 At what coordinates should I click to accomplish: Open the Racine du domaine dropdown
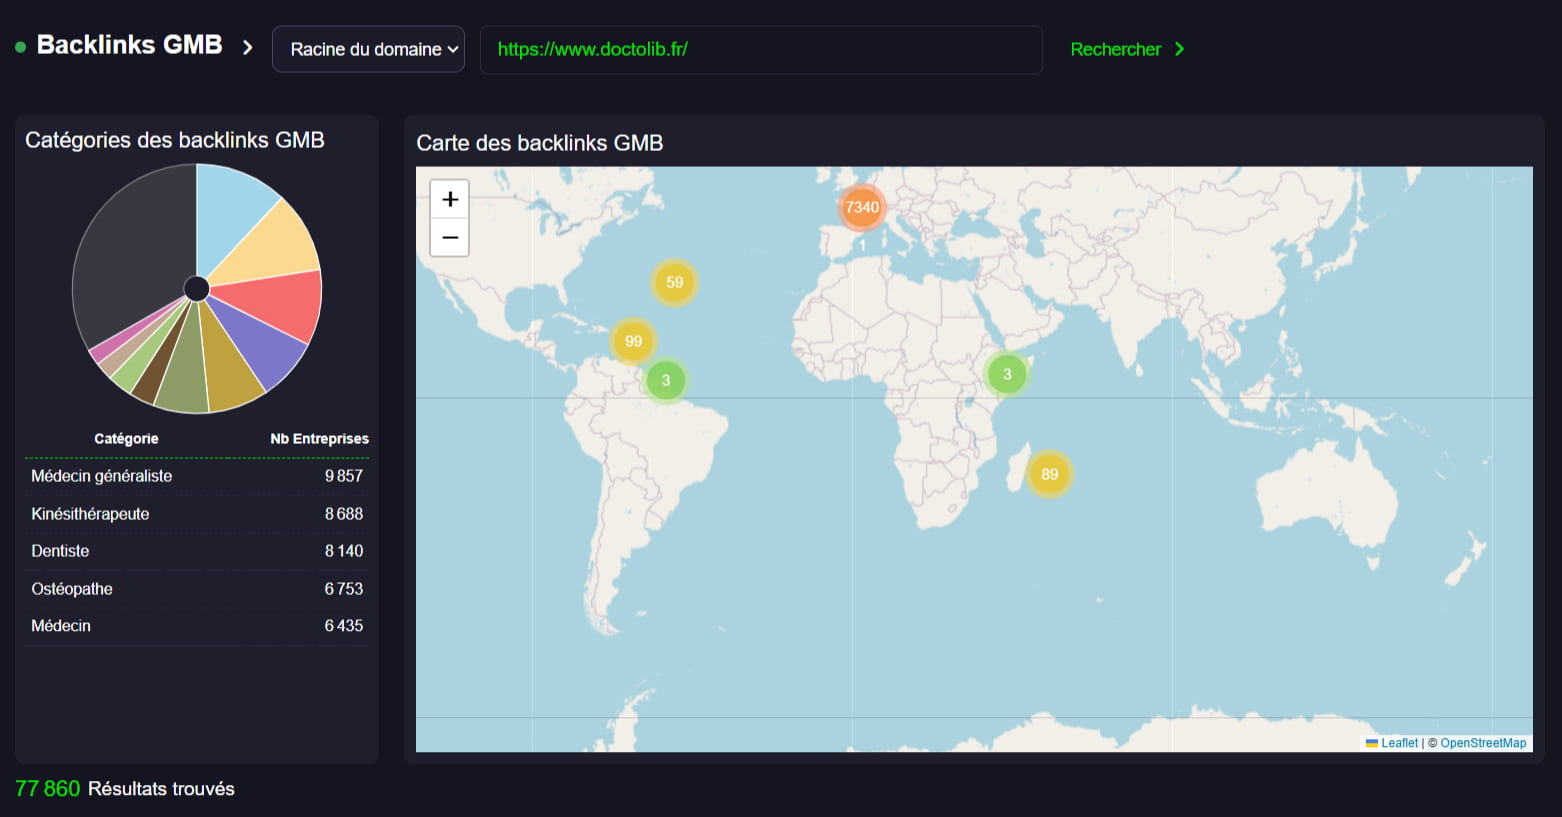click(x=368, y=49)
